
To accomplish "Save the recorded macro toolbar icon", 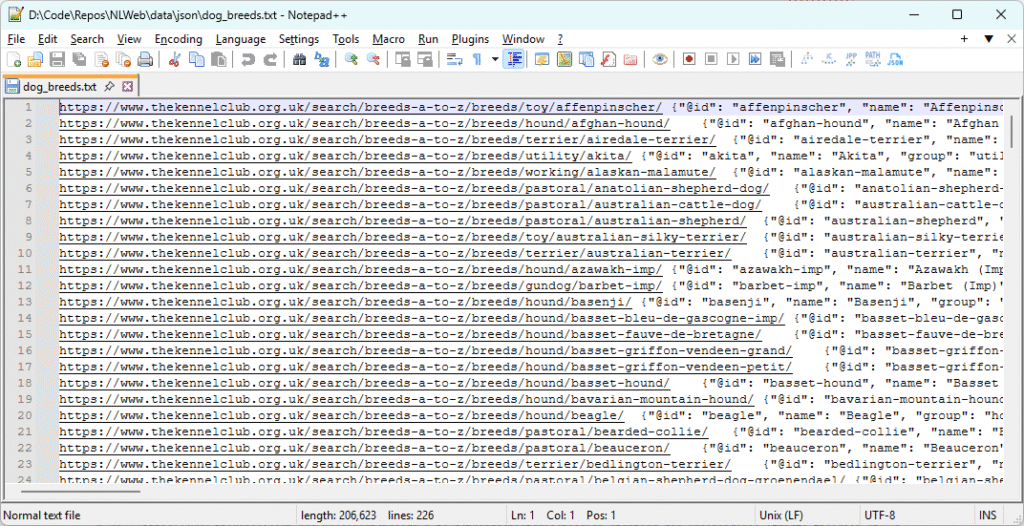I will pyautogui.click(x=777, y=60).
